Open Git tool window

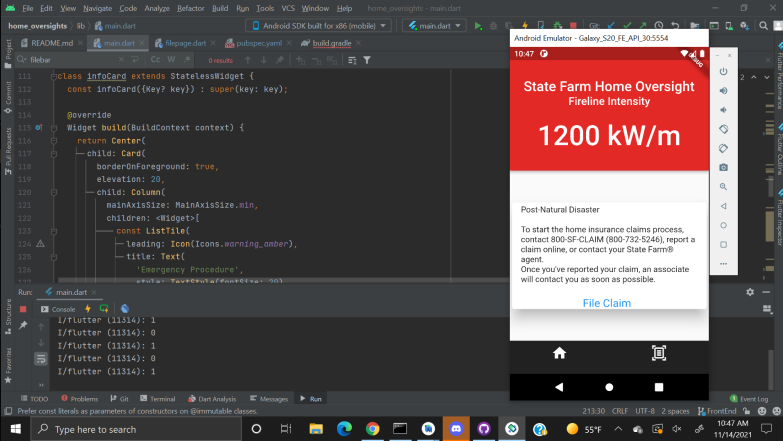119,399
